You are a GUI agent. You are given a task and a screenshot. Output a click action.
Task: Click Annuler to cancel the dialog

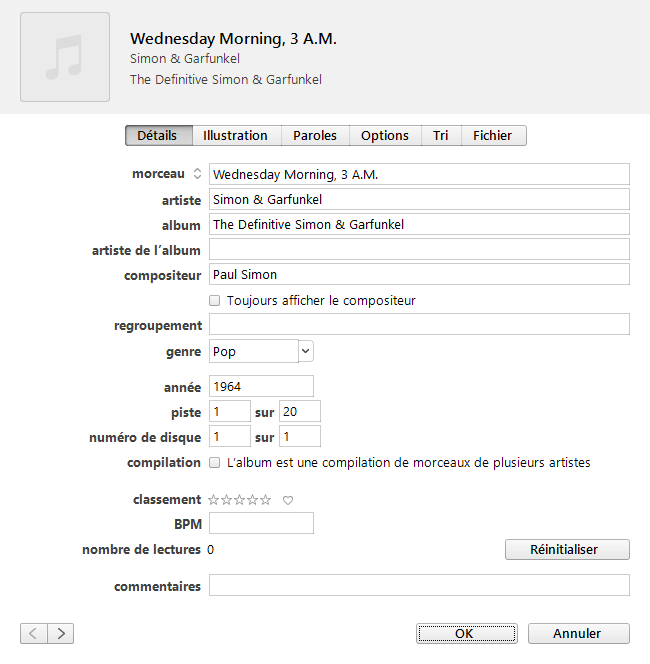pos(578,634)
